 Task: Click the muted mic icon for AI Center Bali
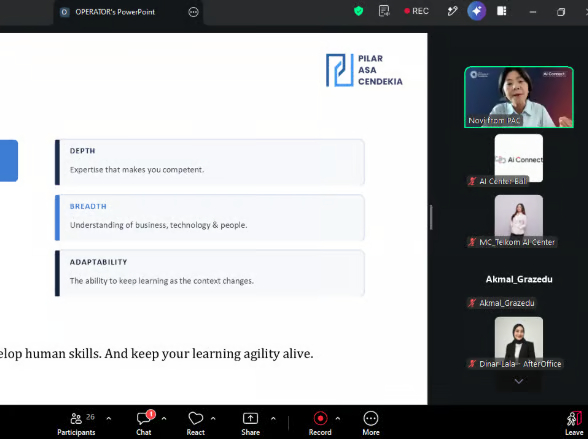pos(472,181)
